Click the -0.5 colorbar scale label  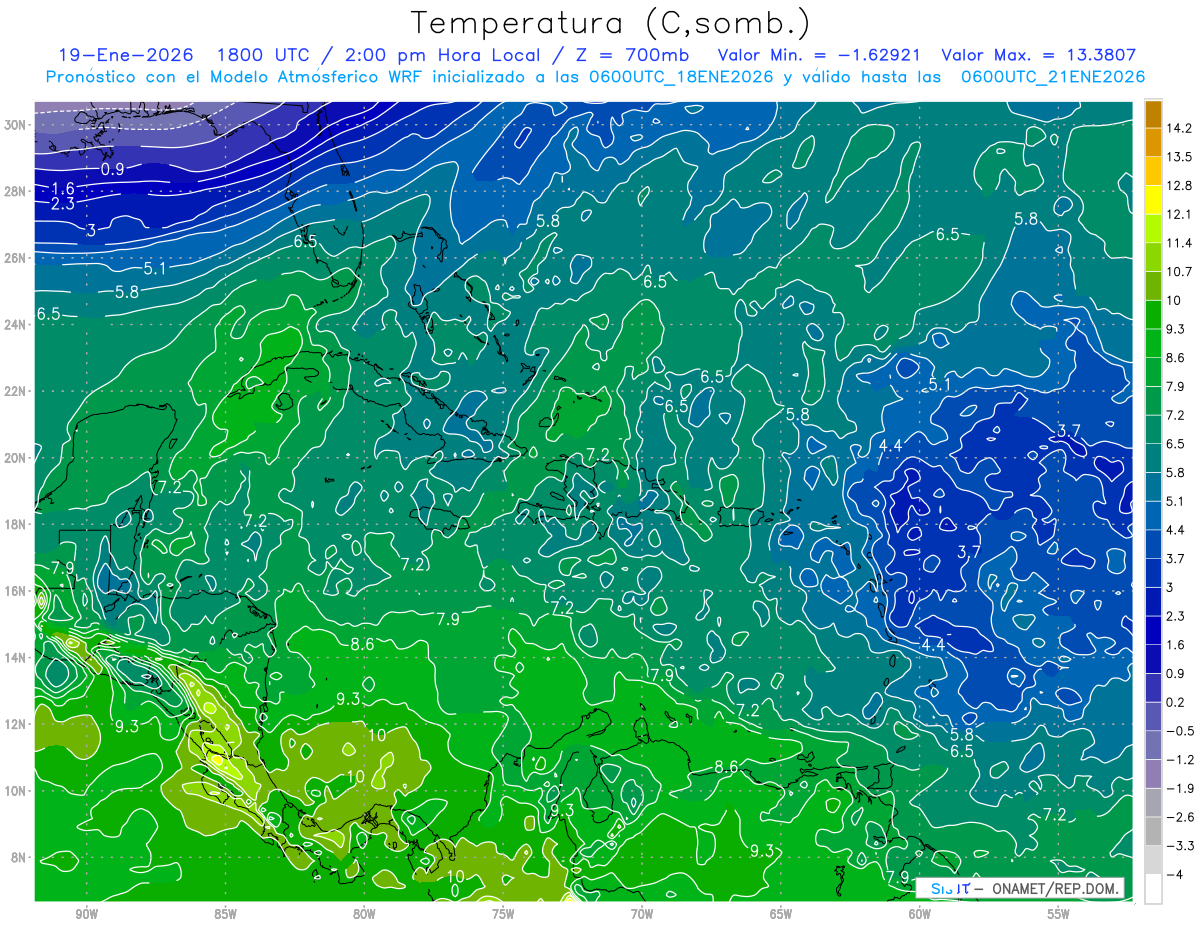tap(1179, 731)
